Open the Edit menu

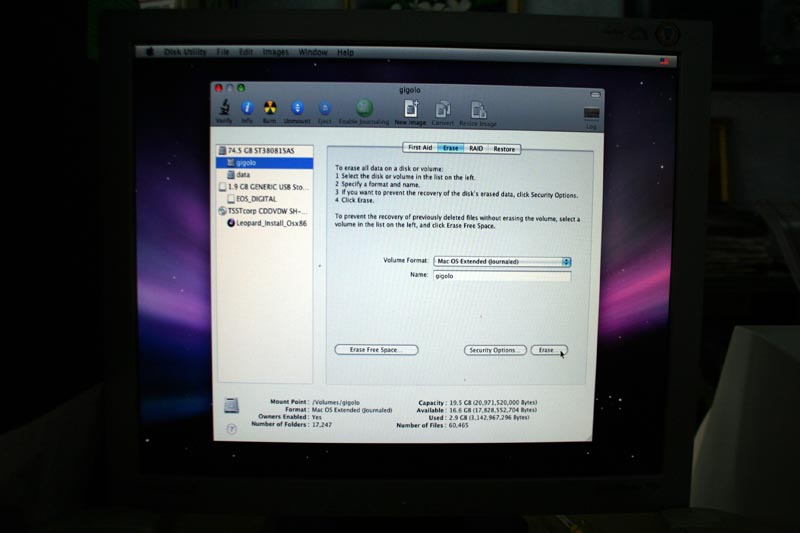246,52
